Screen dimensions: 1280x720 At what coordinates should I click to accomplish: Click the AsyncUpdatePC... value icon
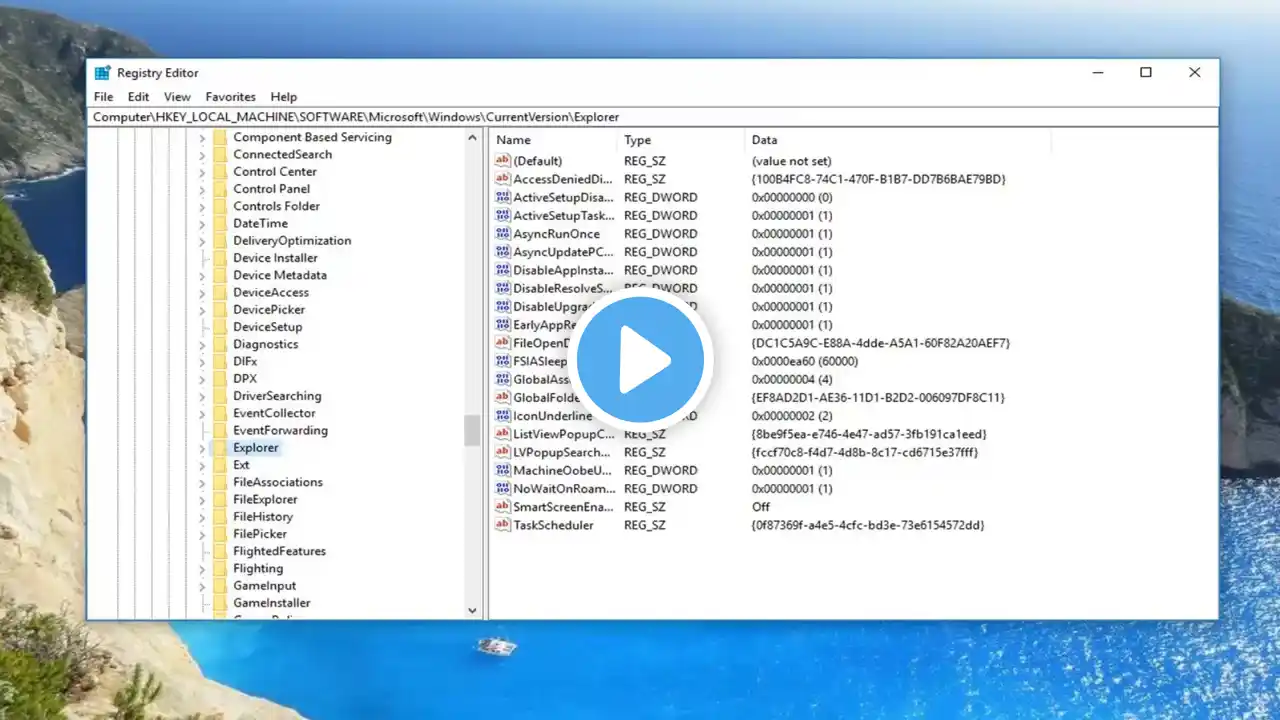503,252
